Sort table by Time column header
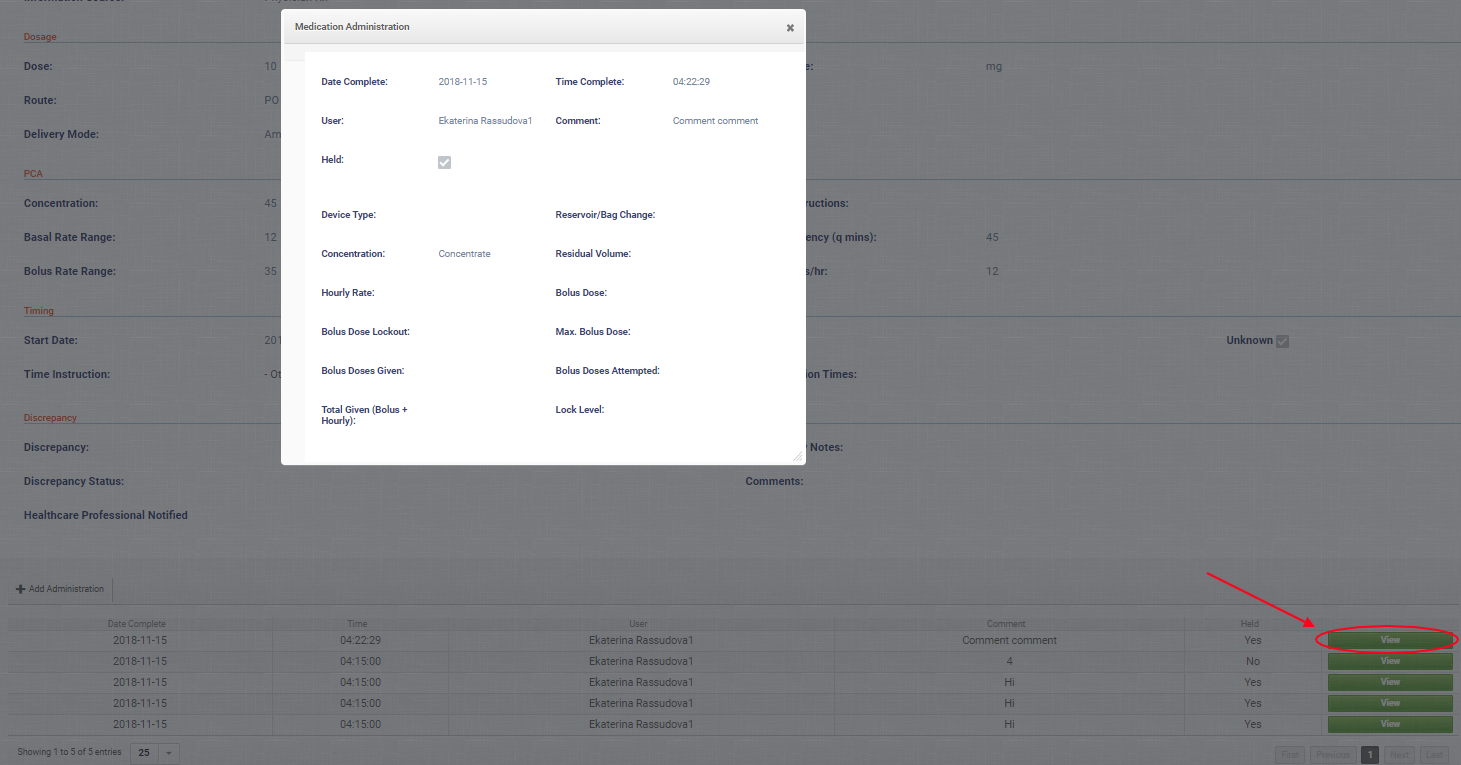The height and width of the screenshot is (765, 1461). pos(357,624)
